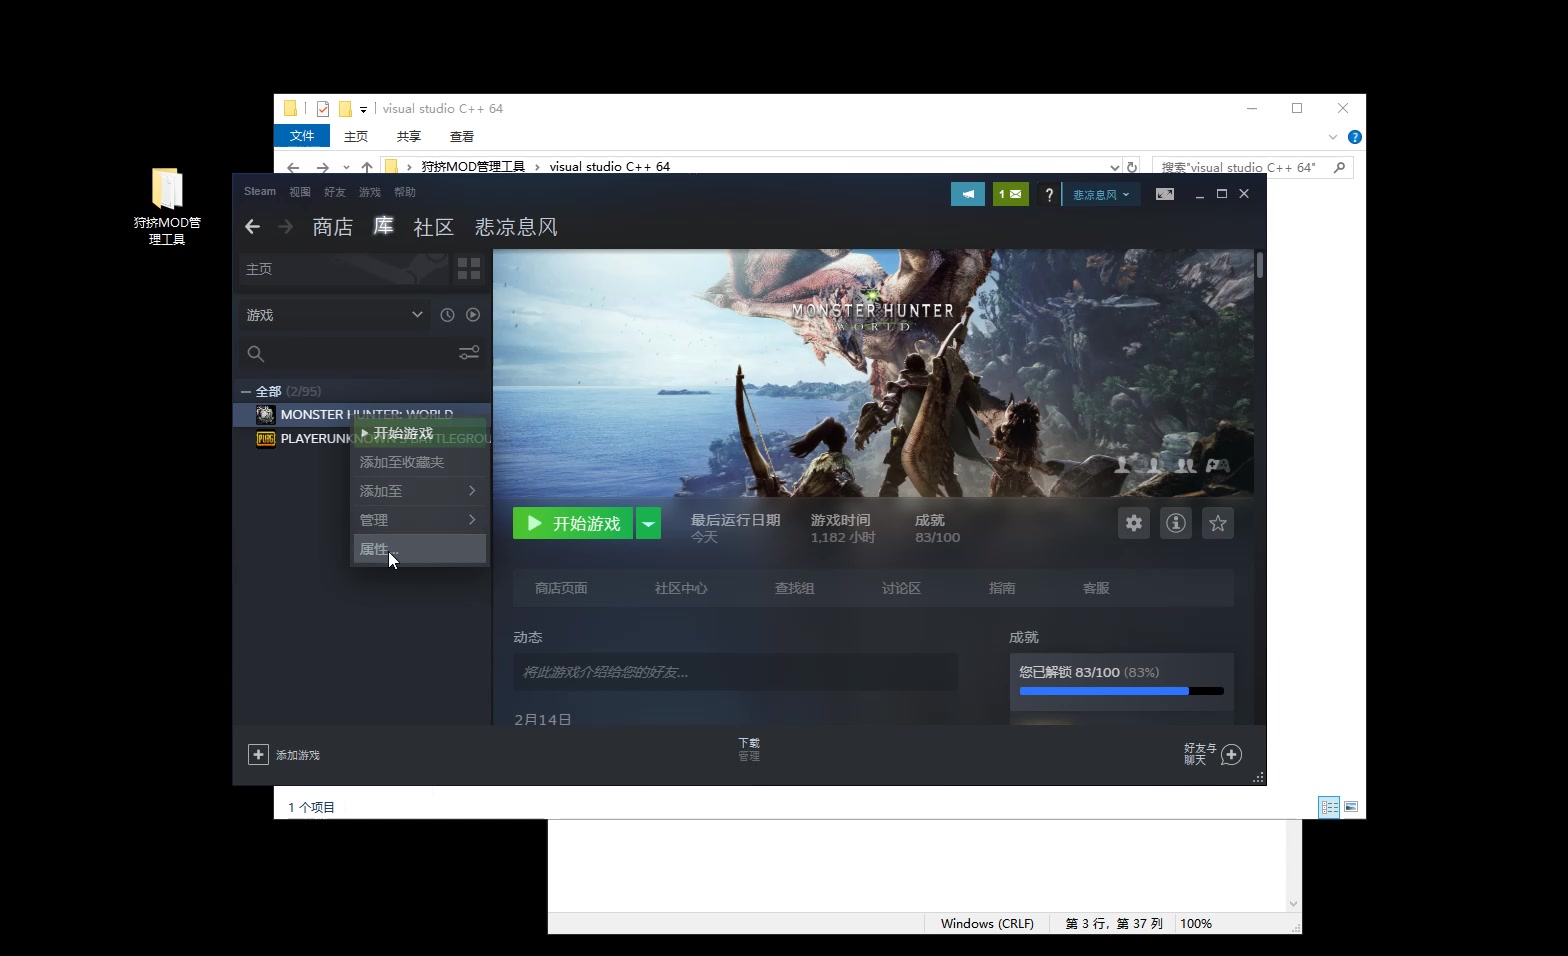The height and width of the screenshot is (956, 1568).
Task: Expand the green play button dropdown arrow
Action: [x=648, y=523]
